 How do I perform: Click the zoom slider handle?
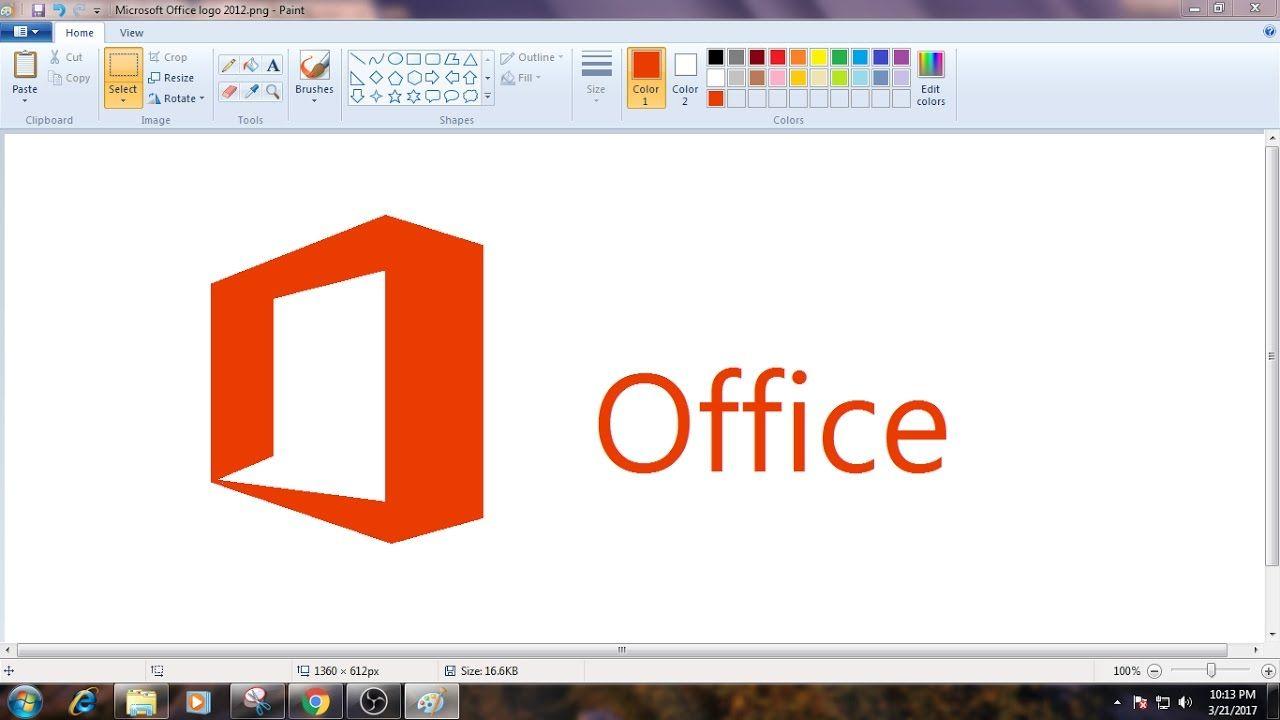point(1211,671)
